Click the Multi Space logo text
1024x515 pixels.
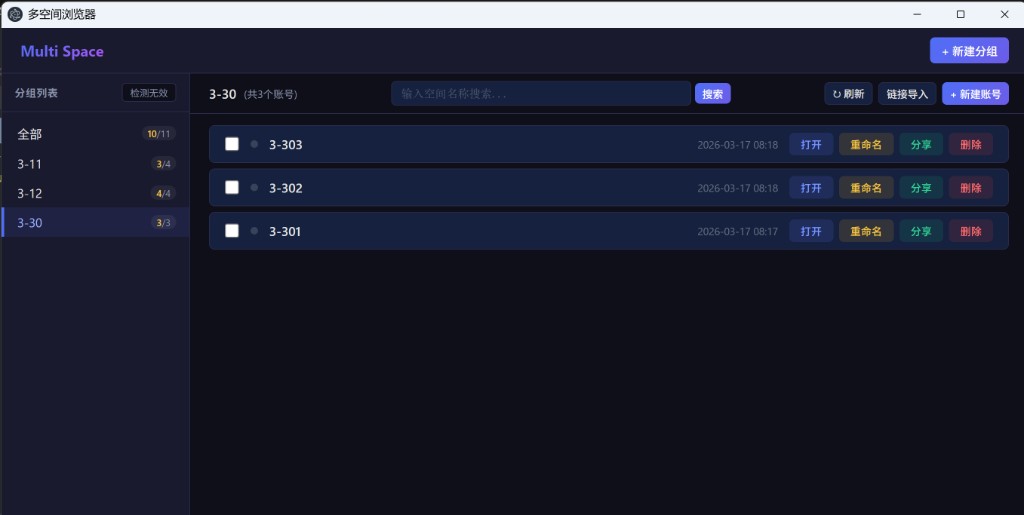coord(62,52)
